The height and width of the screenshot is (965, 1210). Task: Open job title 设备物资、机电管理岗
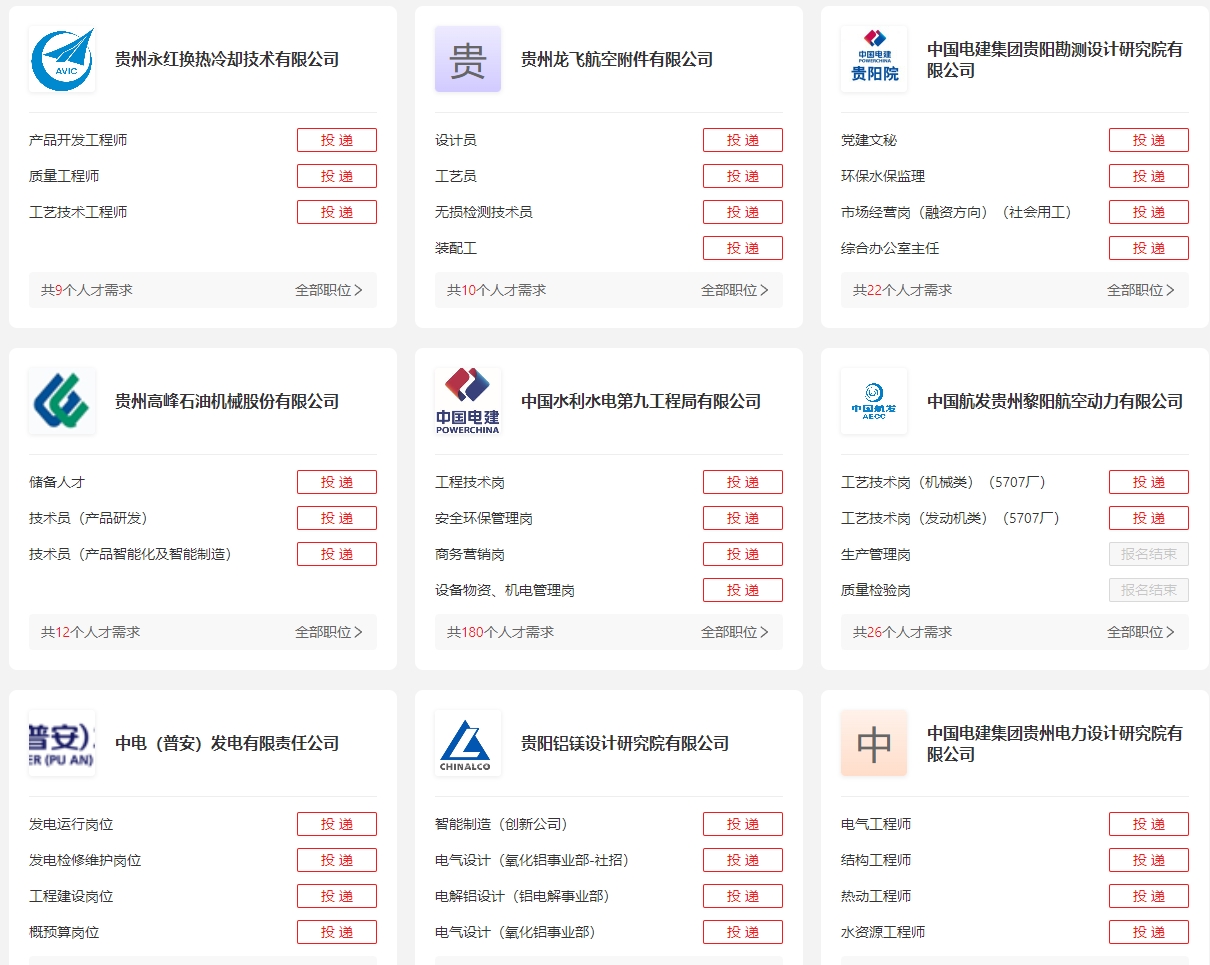tap(505, 590)
